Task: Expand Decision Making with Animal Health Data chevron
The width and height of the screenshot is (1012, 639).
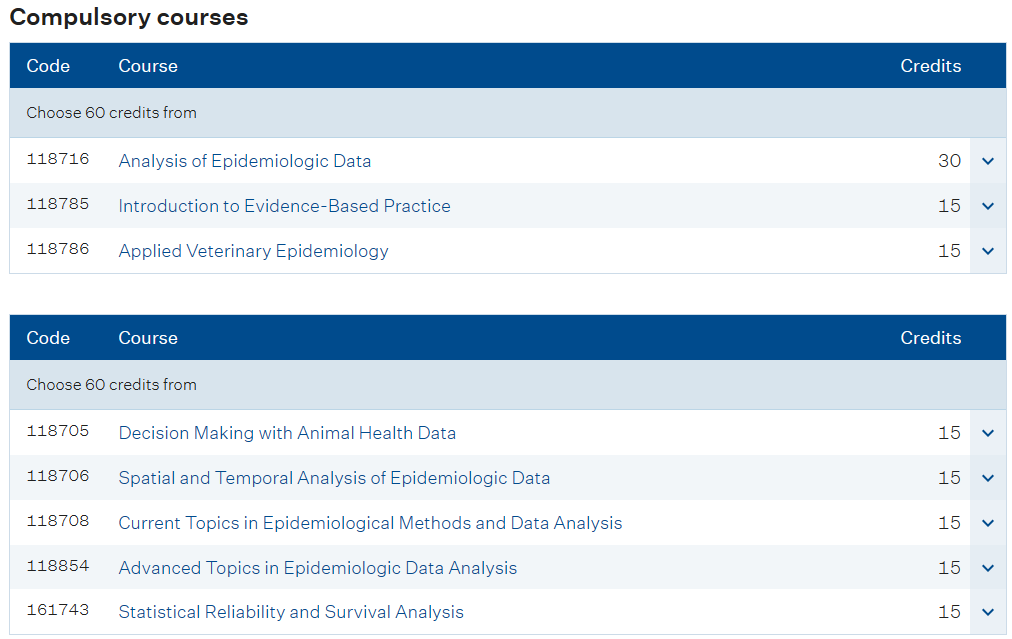Action: pos(987,433)
